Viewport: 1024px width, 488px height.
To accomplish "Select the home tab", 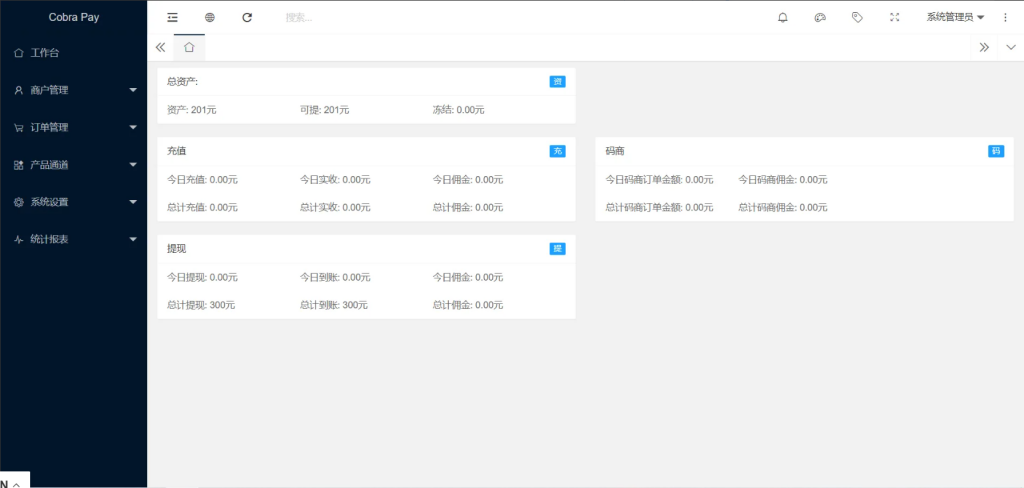I will [x=189, y=47].
